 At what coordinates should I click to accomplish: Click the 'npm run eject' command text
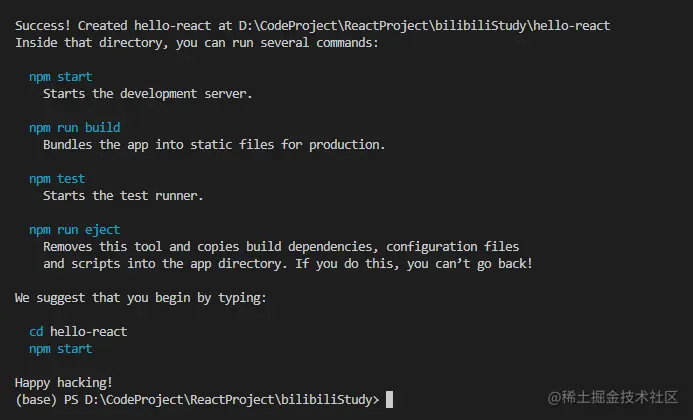[x=74, y=230]
